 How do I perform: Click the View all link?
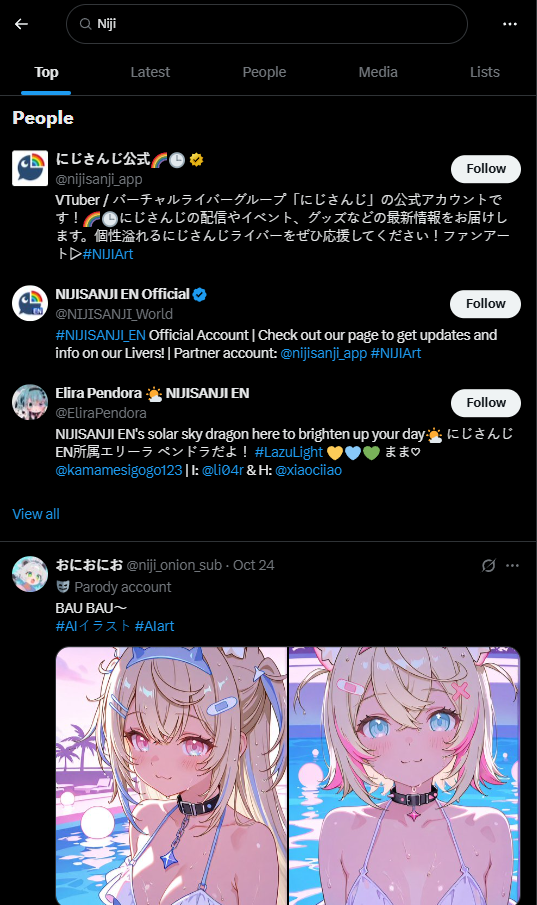pyautogui.click(x=36, y=514)
